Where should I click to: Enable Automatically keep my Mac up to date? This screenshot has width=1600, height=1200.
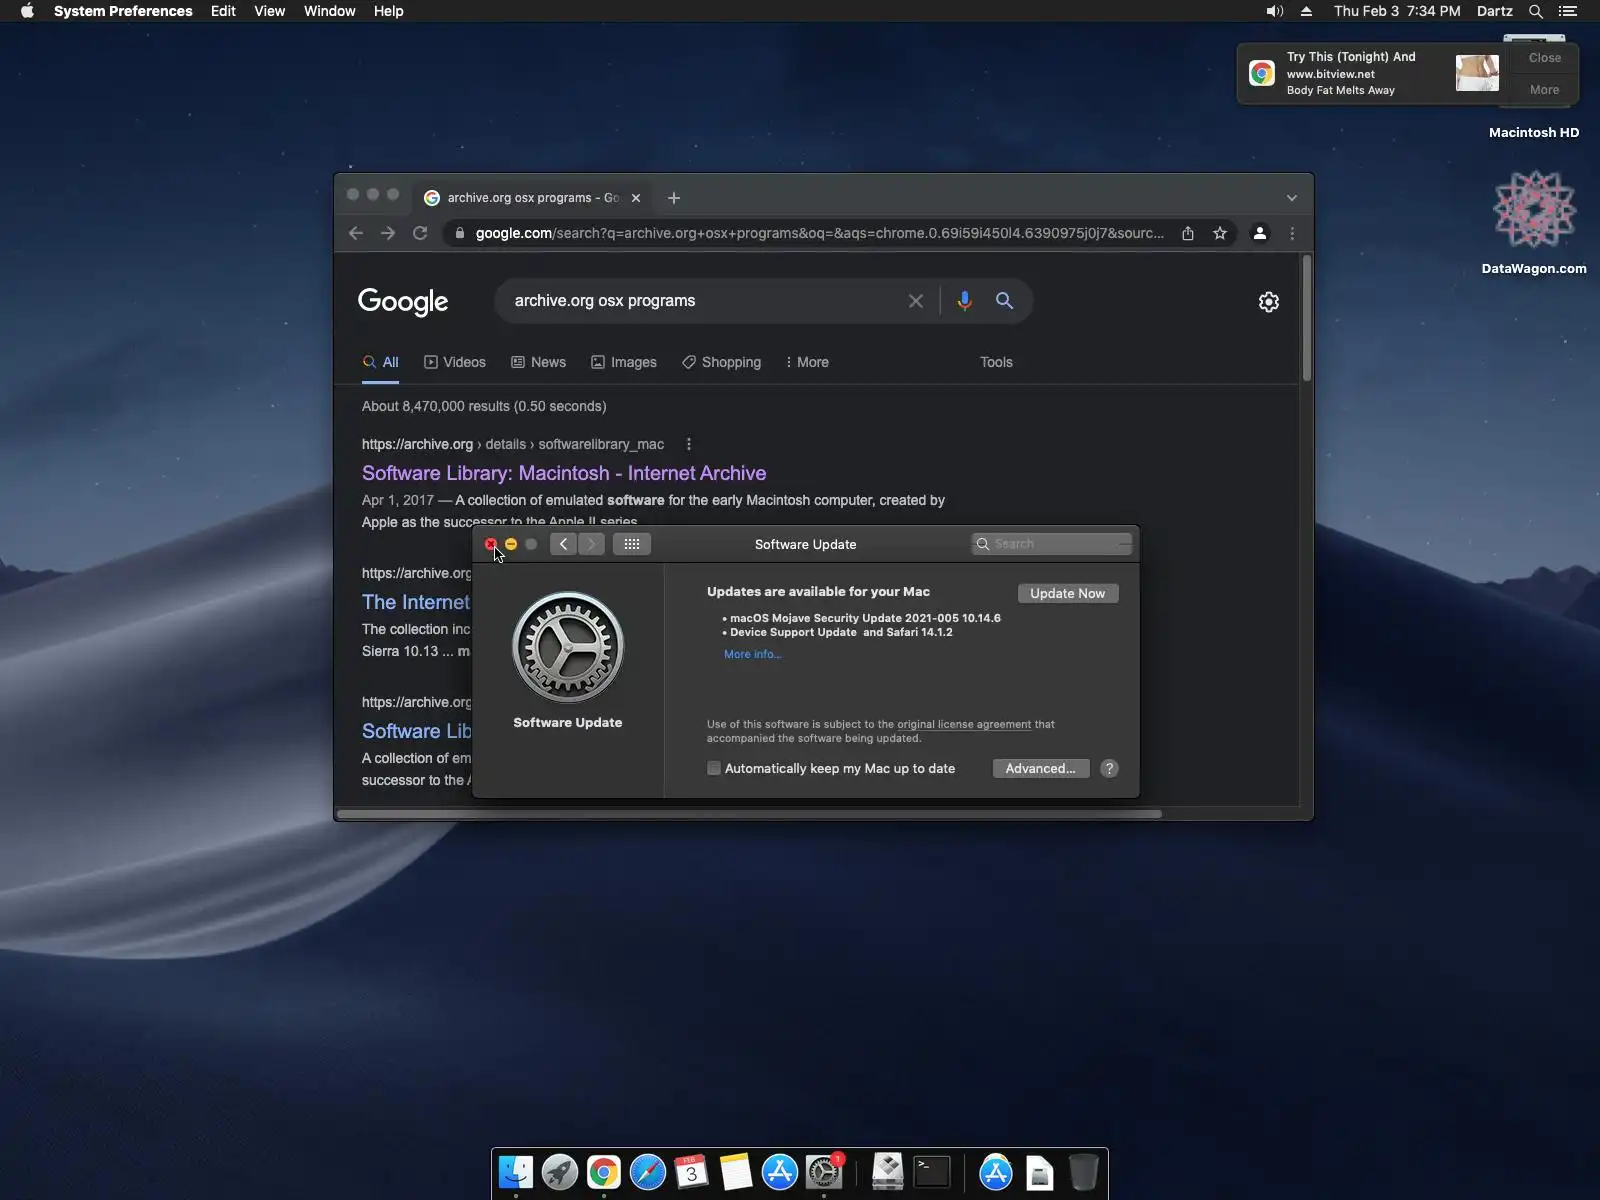click(714, 768)
